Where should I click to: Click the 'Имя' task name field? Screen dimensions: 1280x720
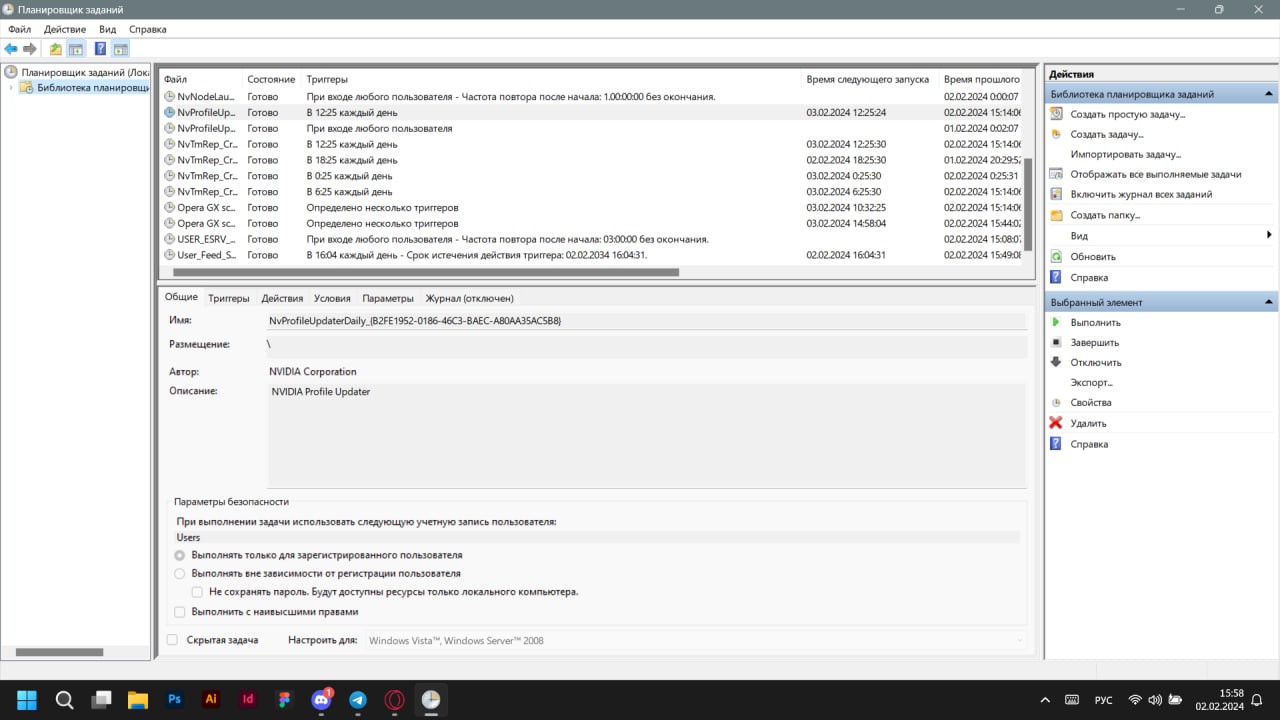[x=646, y=321]
